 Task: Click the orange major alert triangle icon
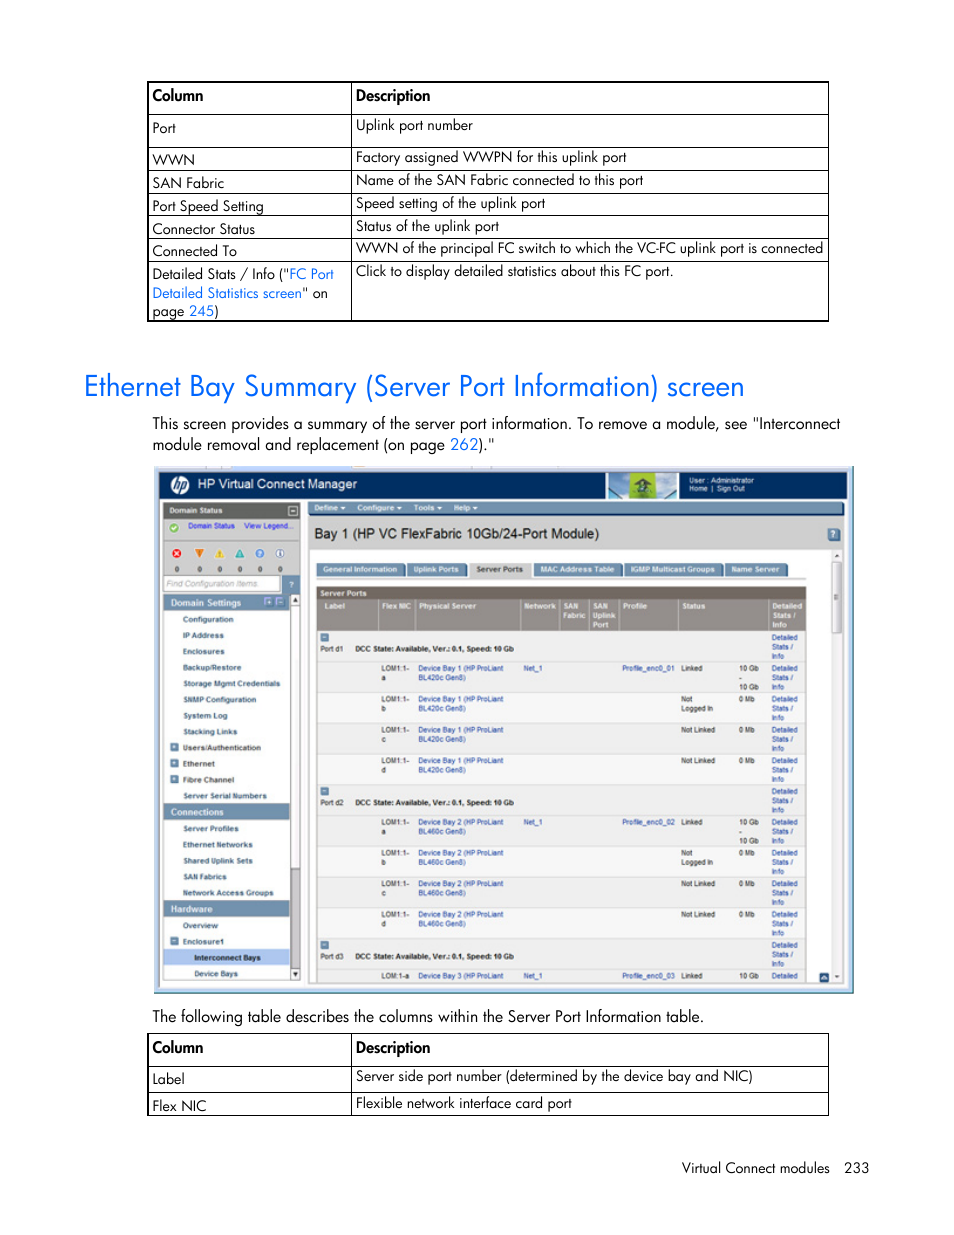199,553
